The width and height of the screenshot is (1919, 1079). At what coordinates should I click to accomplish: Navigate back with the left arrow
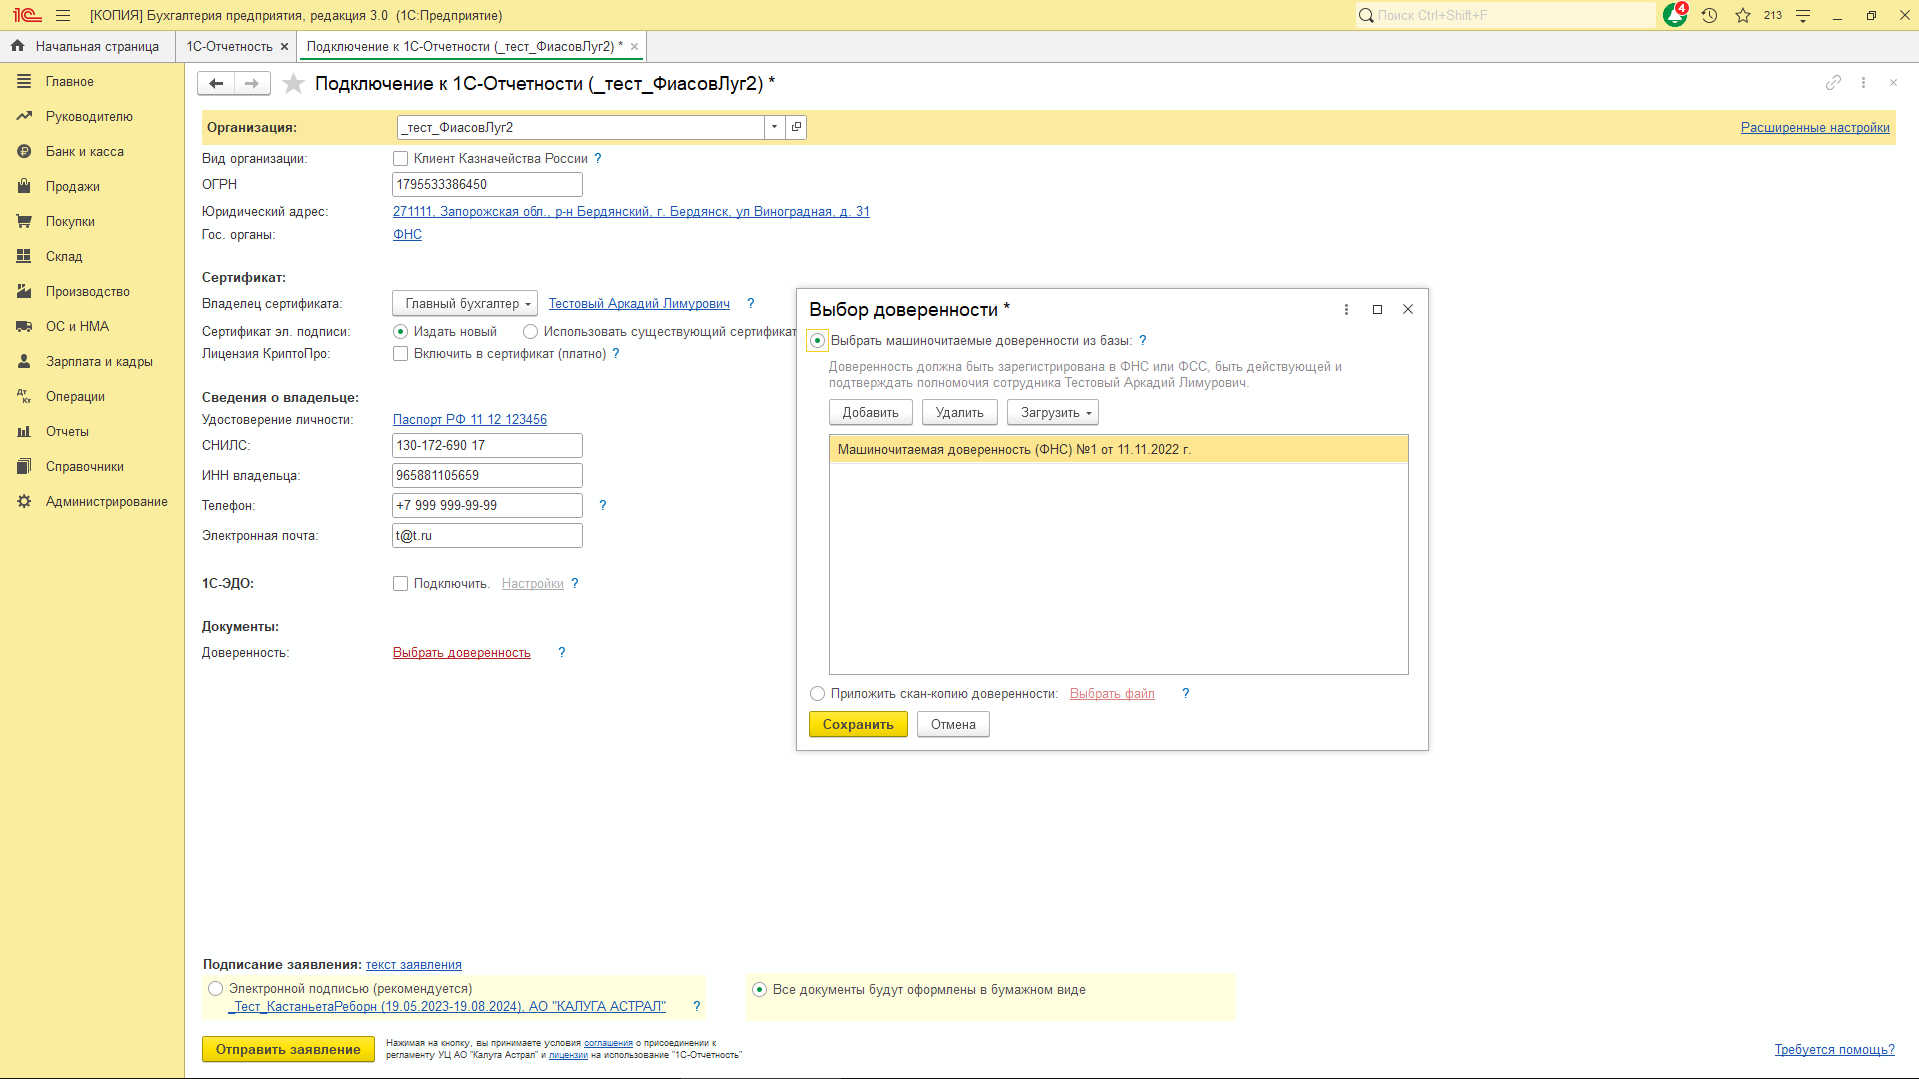216,83
